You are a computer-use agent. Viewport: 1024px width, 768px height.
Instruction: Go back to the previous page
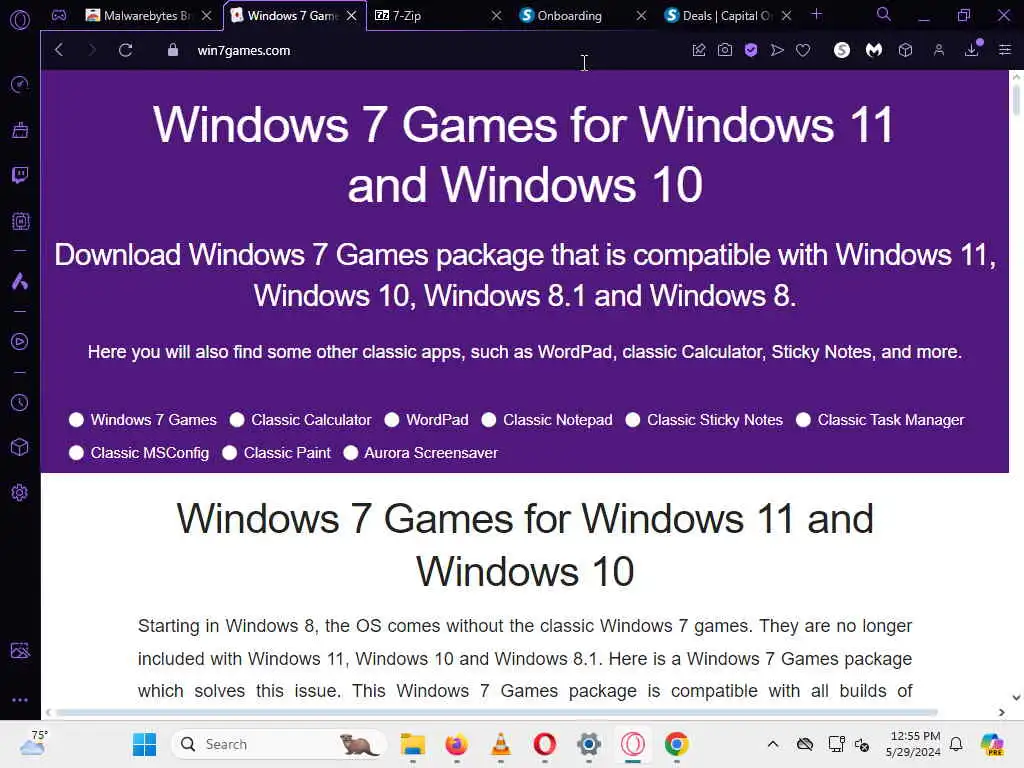(59, 50)
